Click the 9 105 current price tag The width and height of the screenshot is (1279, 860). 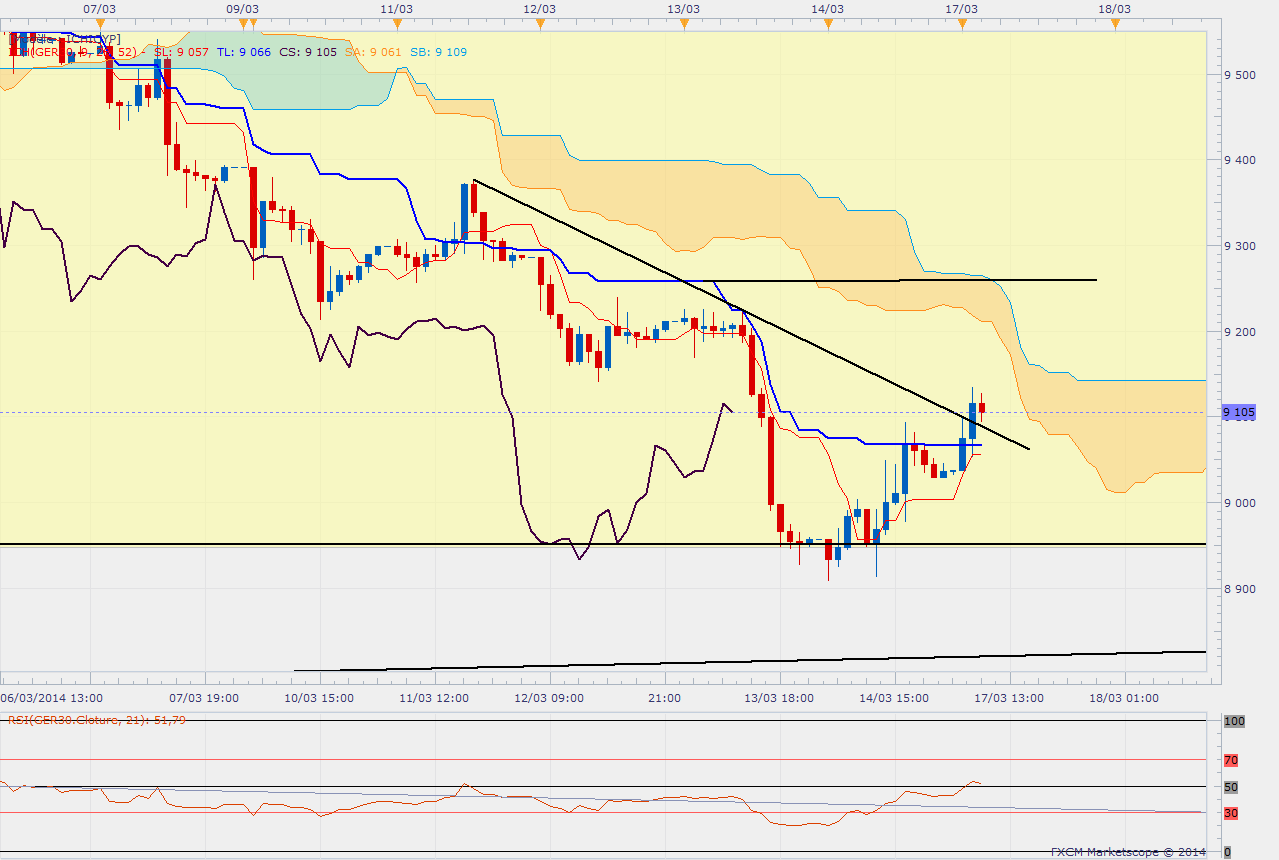(1239, 412)
